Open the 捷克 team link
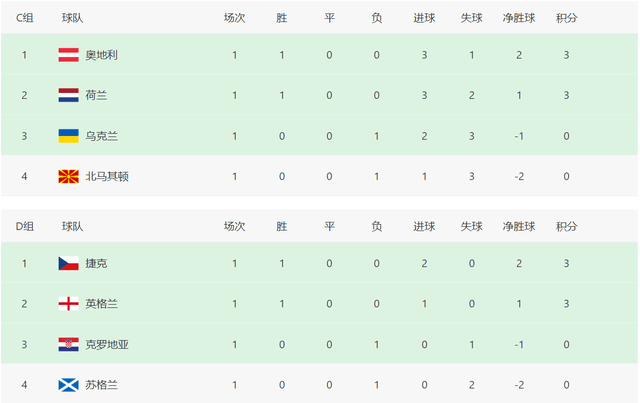The height and width of the screenshot is (403, 640). click(x=96, y=264)
